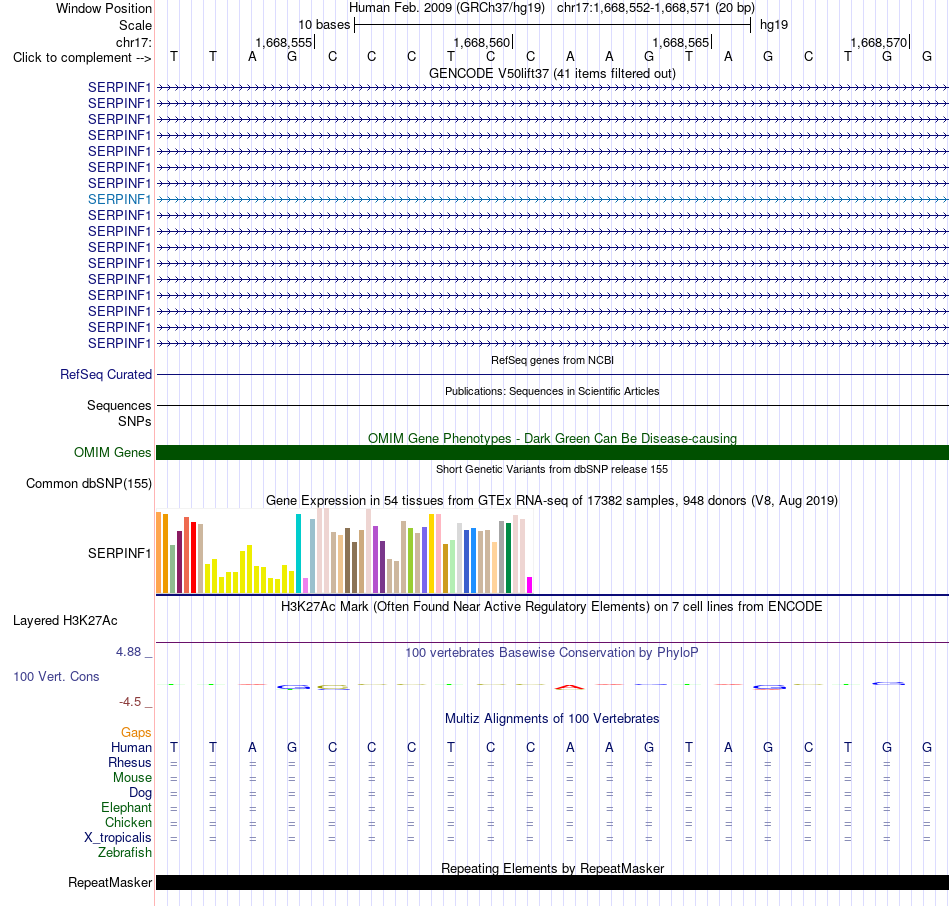Click the orange 'Gaps' label
This screenshot has width=950, height=906.
136,733
